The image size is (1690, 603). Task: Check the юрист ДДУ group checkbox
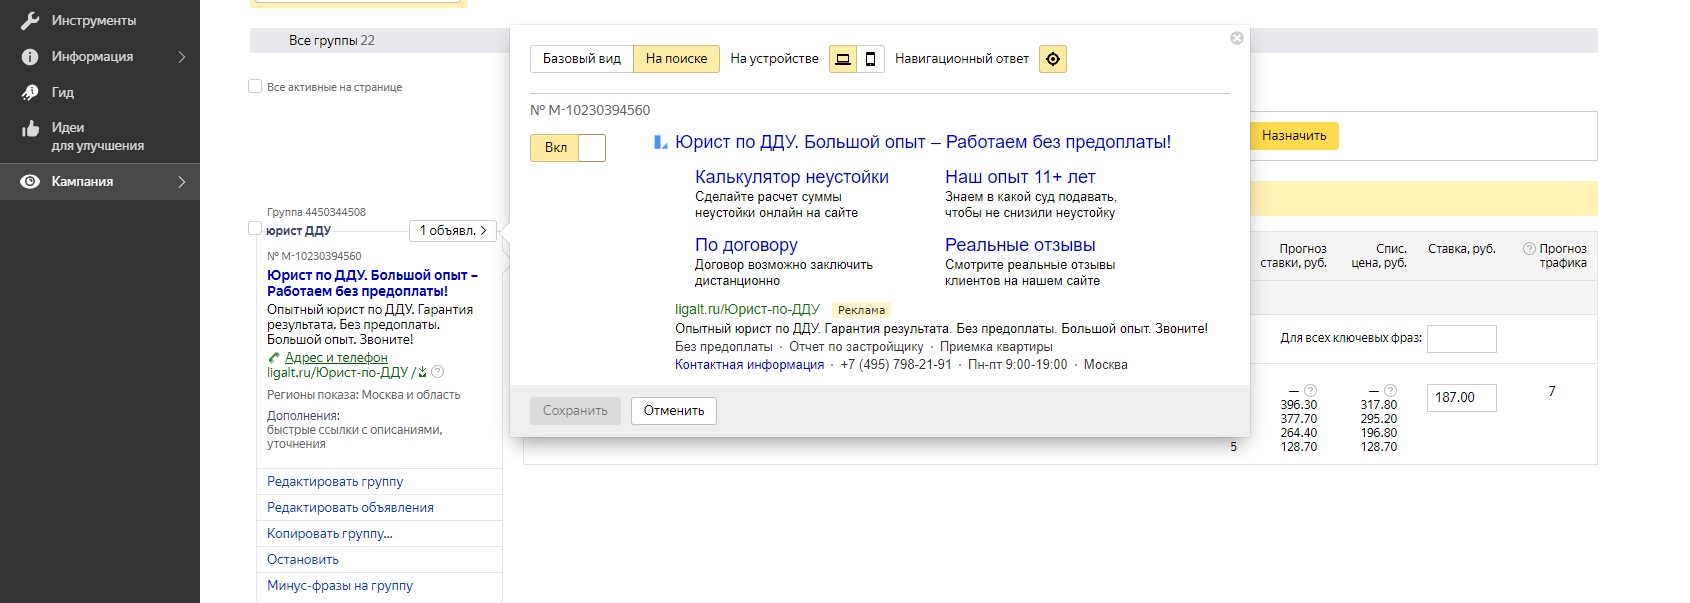255,228
